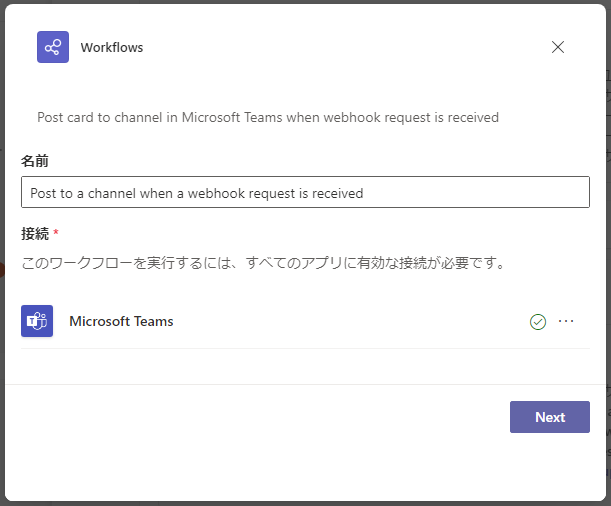611x506 pixels.
Task: Click the 接続 label
Action: point(35,234)
